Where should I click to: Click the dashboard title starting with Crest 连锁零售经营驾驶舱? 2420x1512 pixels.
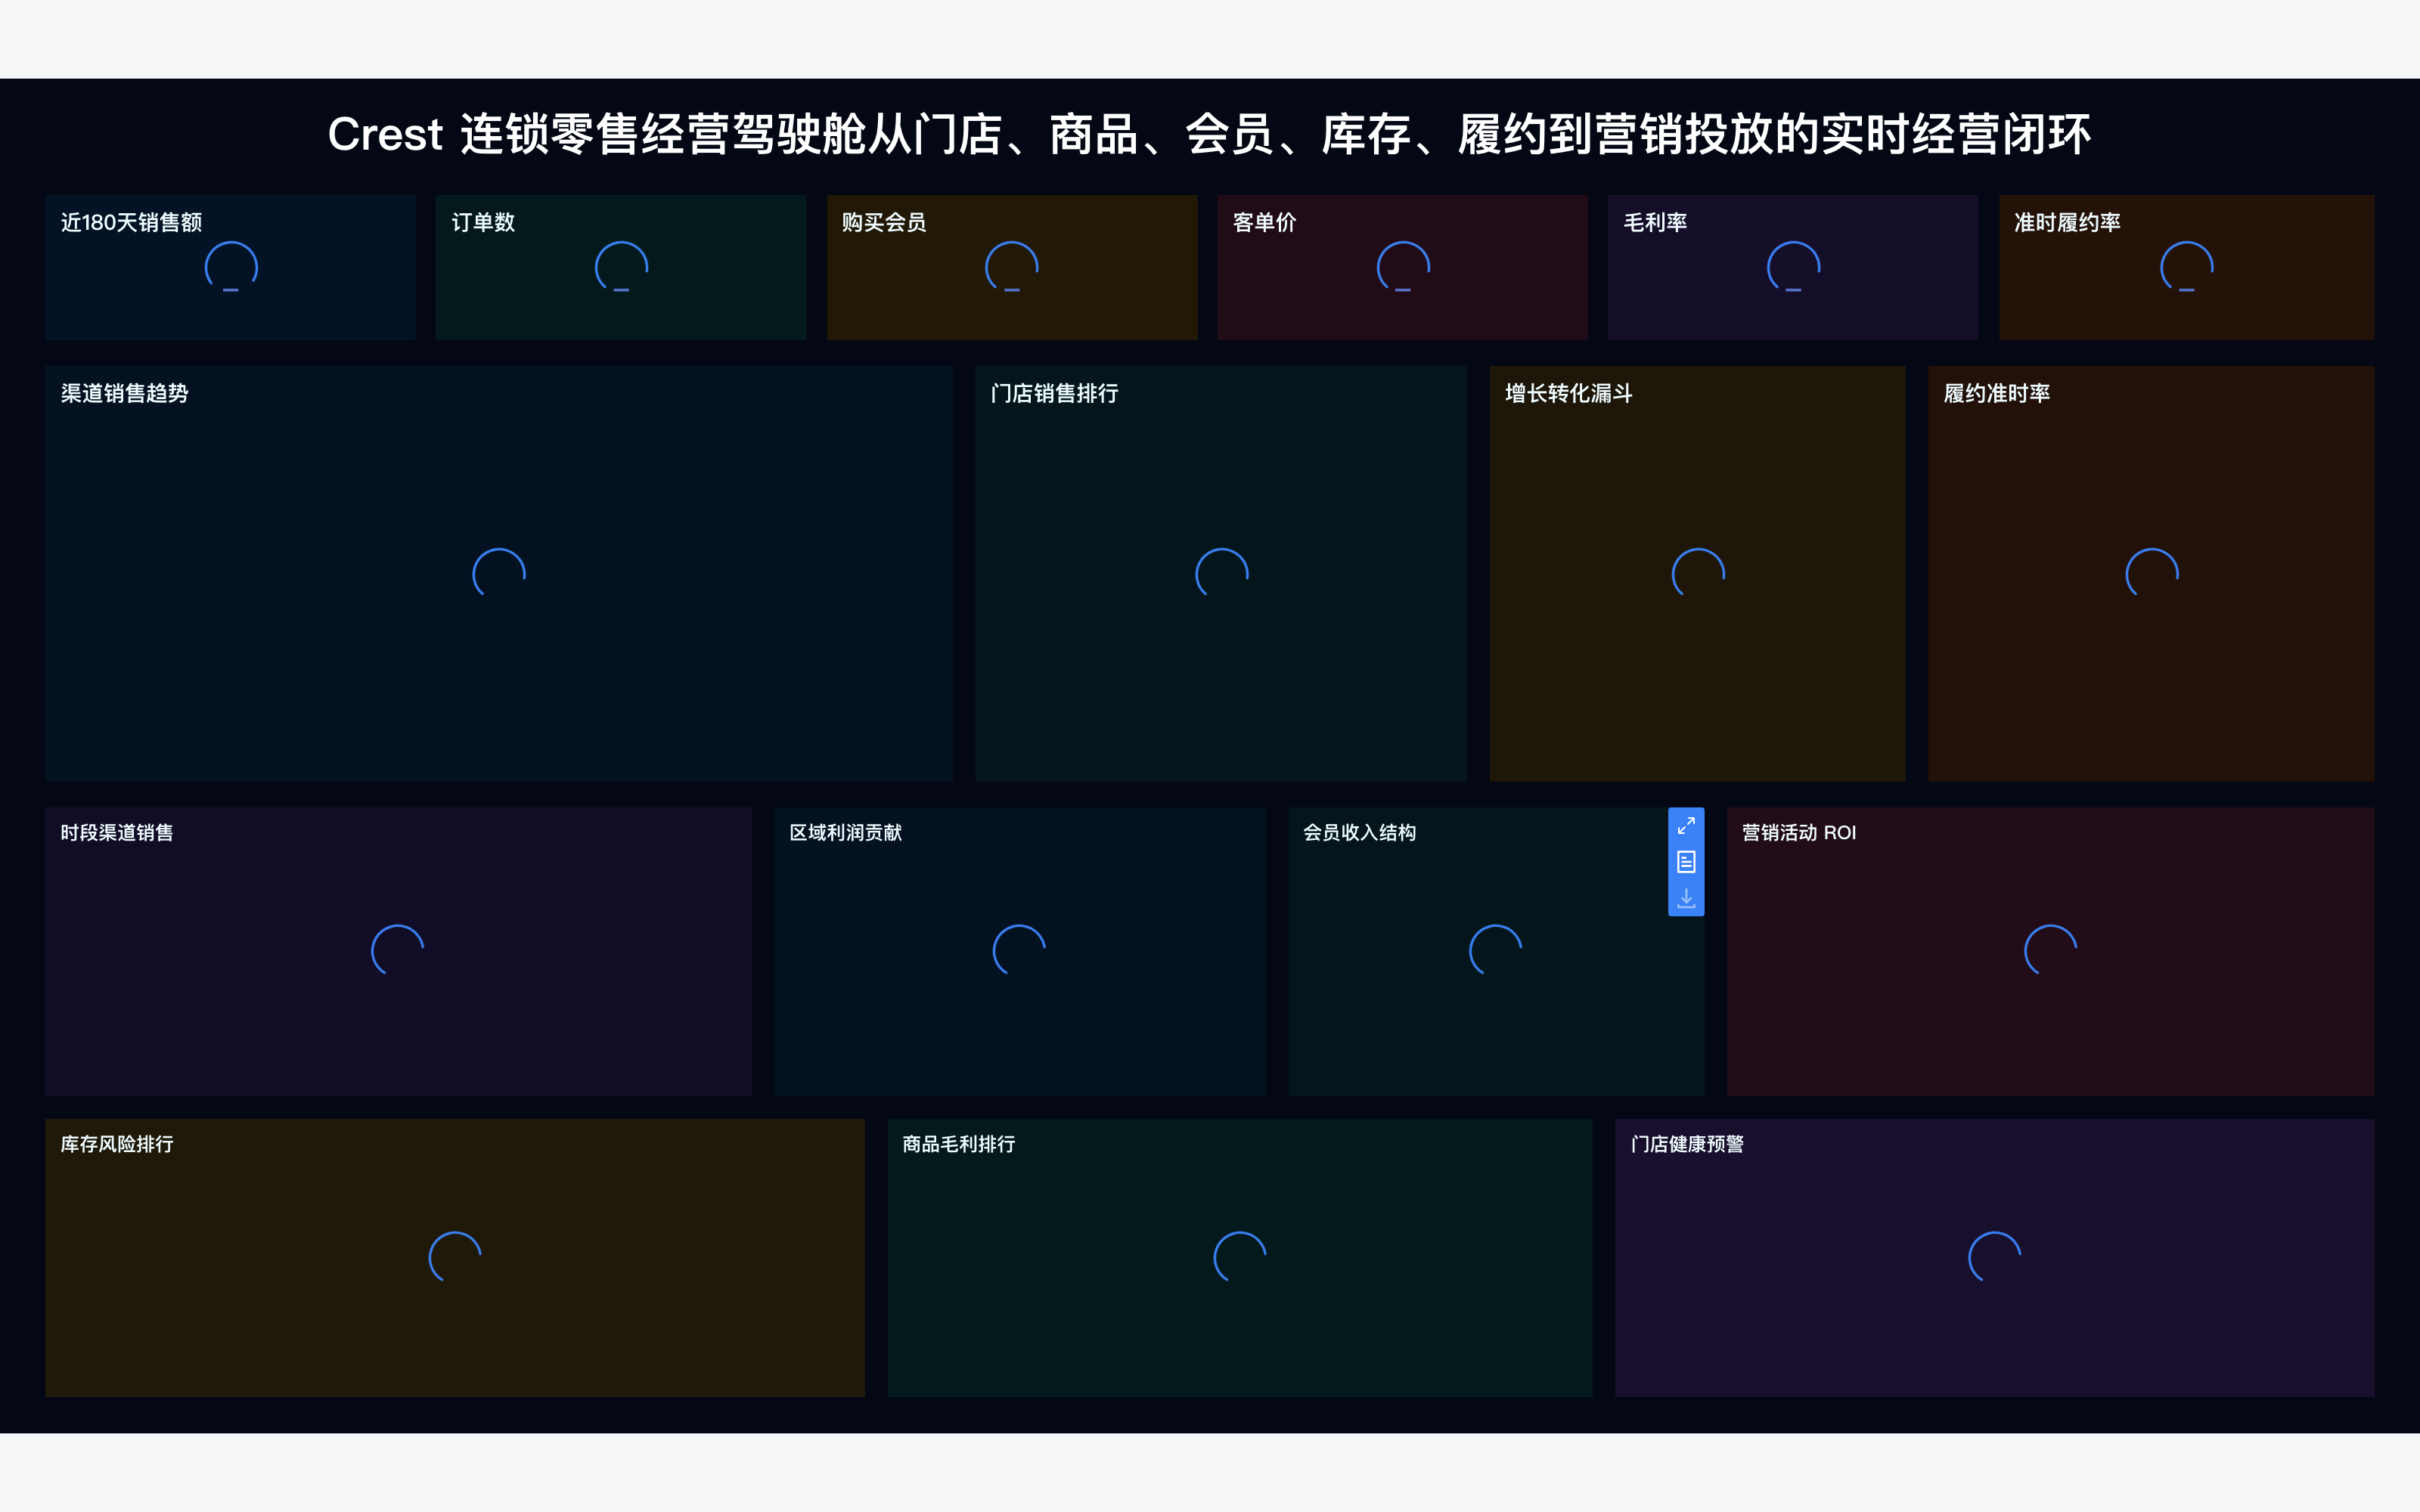tap(1209, 134)
